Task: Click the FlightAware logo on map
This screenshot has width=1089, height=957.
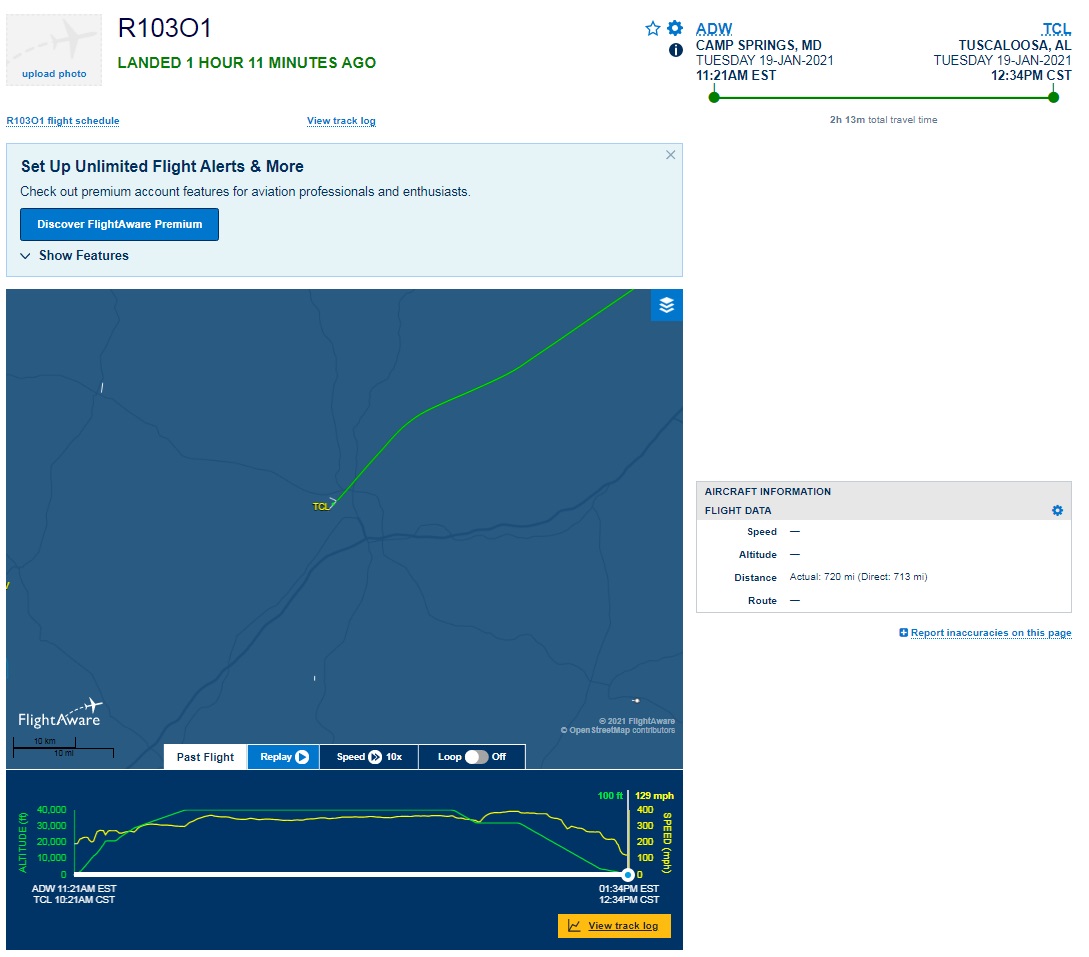Action: [x=60, y=715]
